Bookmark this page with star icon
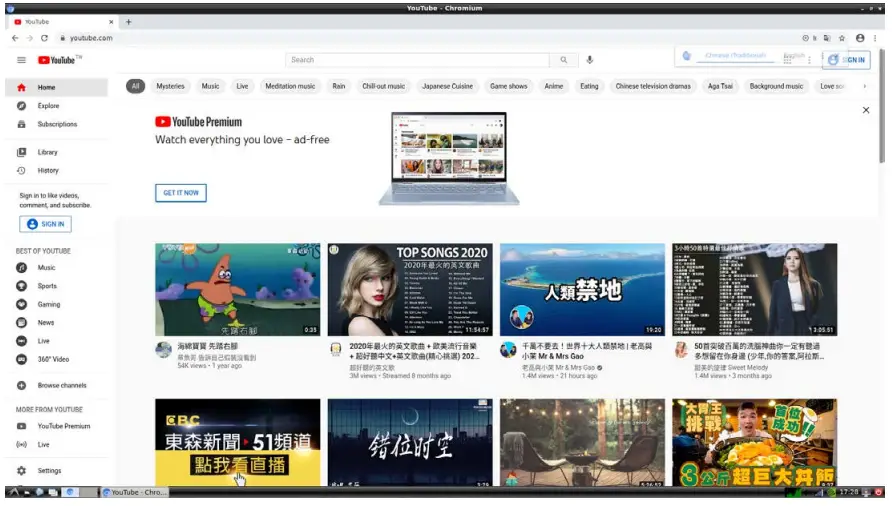Image resolution: width=895 pixels, height=506 pixels. pos(842,38)
